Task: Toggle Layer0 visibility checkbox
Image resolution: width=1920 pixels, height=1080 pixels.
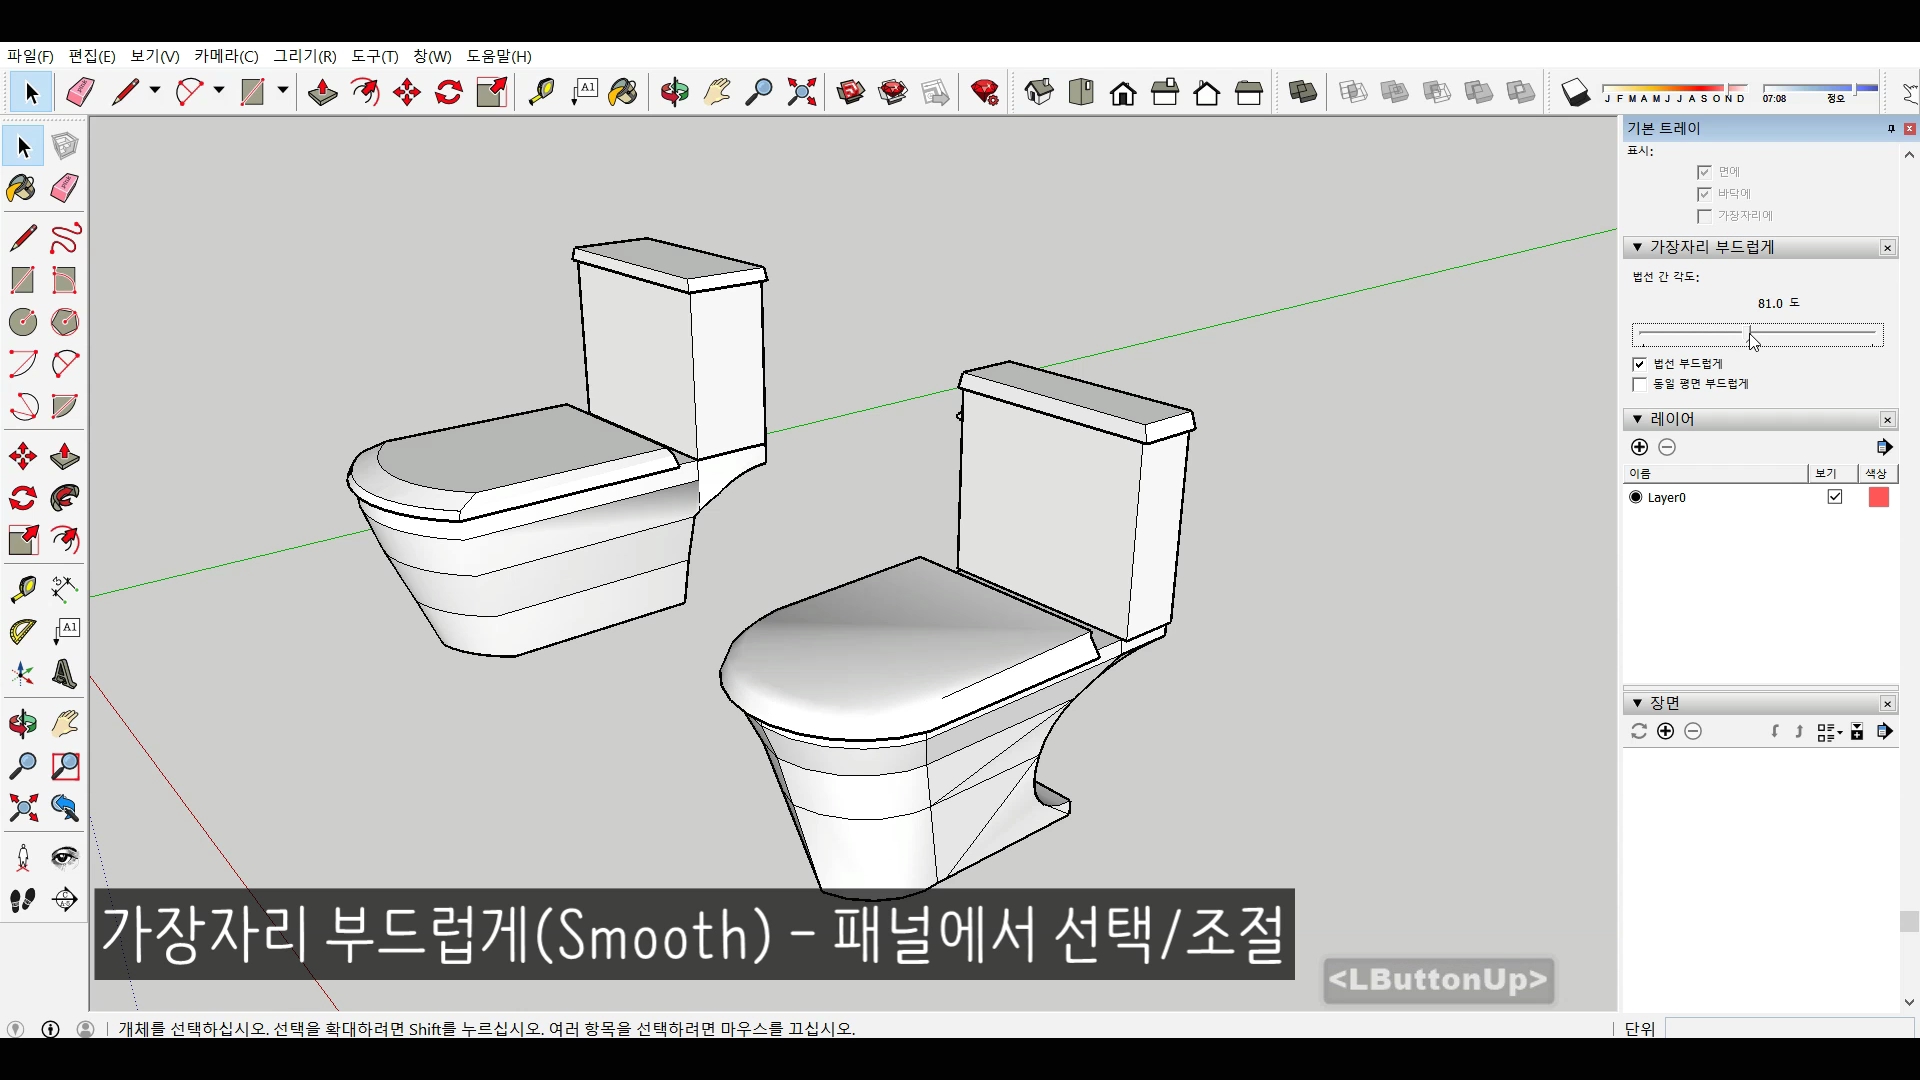Action: pos(1835,497)
